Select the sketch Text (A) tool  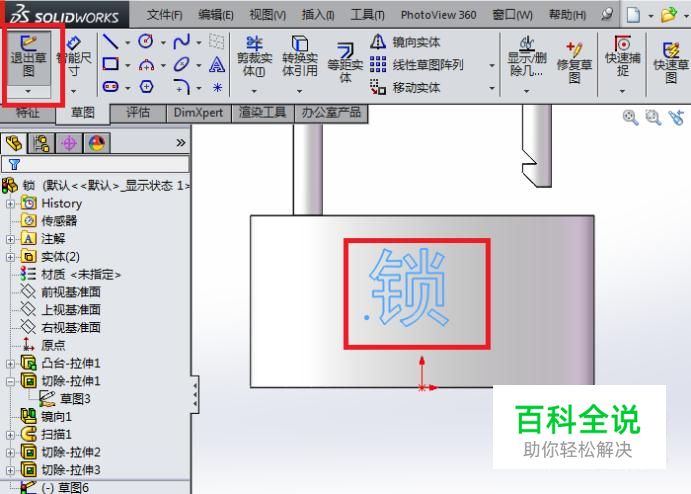[x=217, y=64]
